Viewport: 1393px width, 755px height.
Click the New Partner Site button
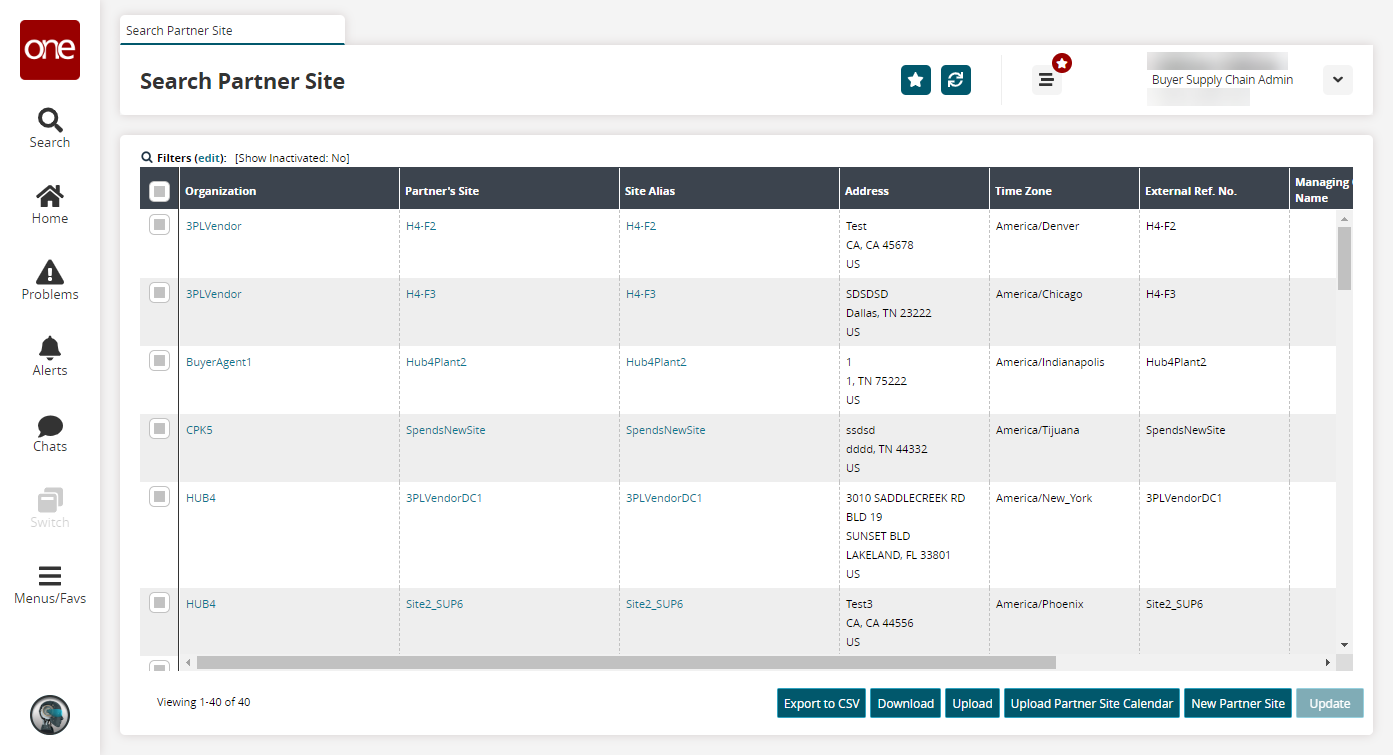tap(1238, 703)
